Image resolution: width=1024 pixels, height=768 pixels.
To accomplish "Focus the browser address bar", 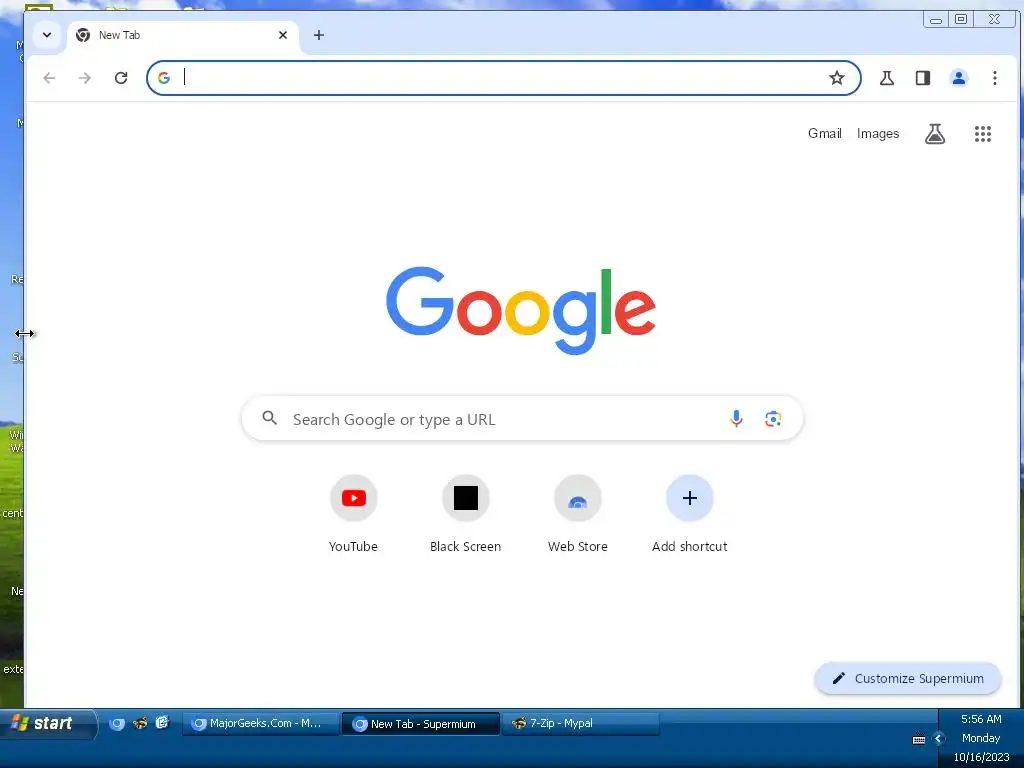I will coord(503,78).
